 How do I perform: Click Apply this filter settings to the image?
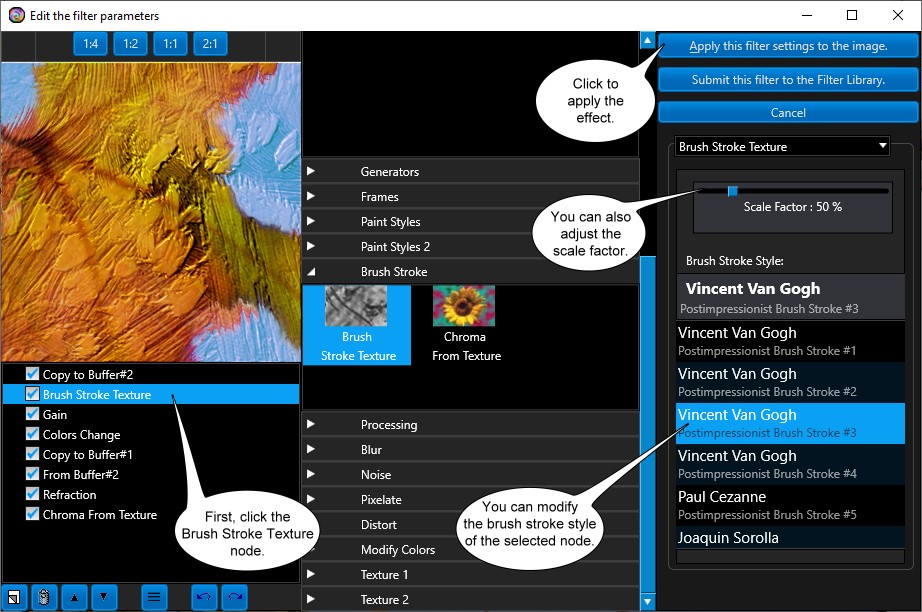(788, 46)
